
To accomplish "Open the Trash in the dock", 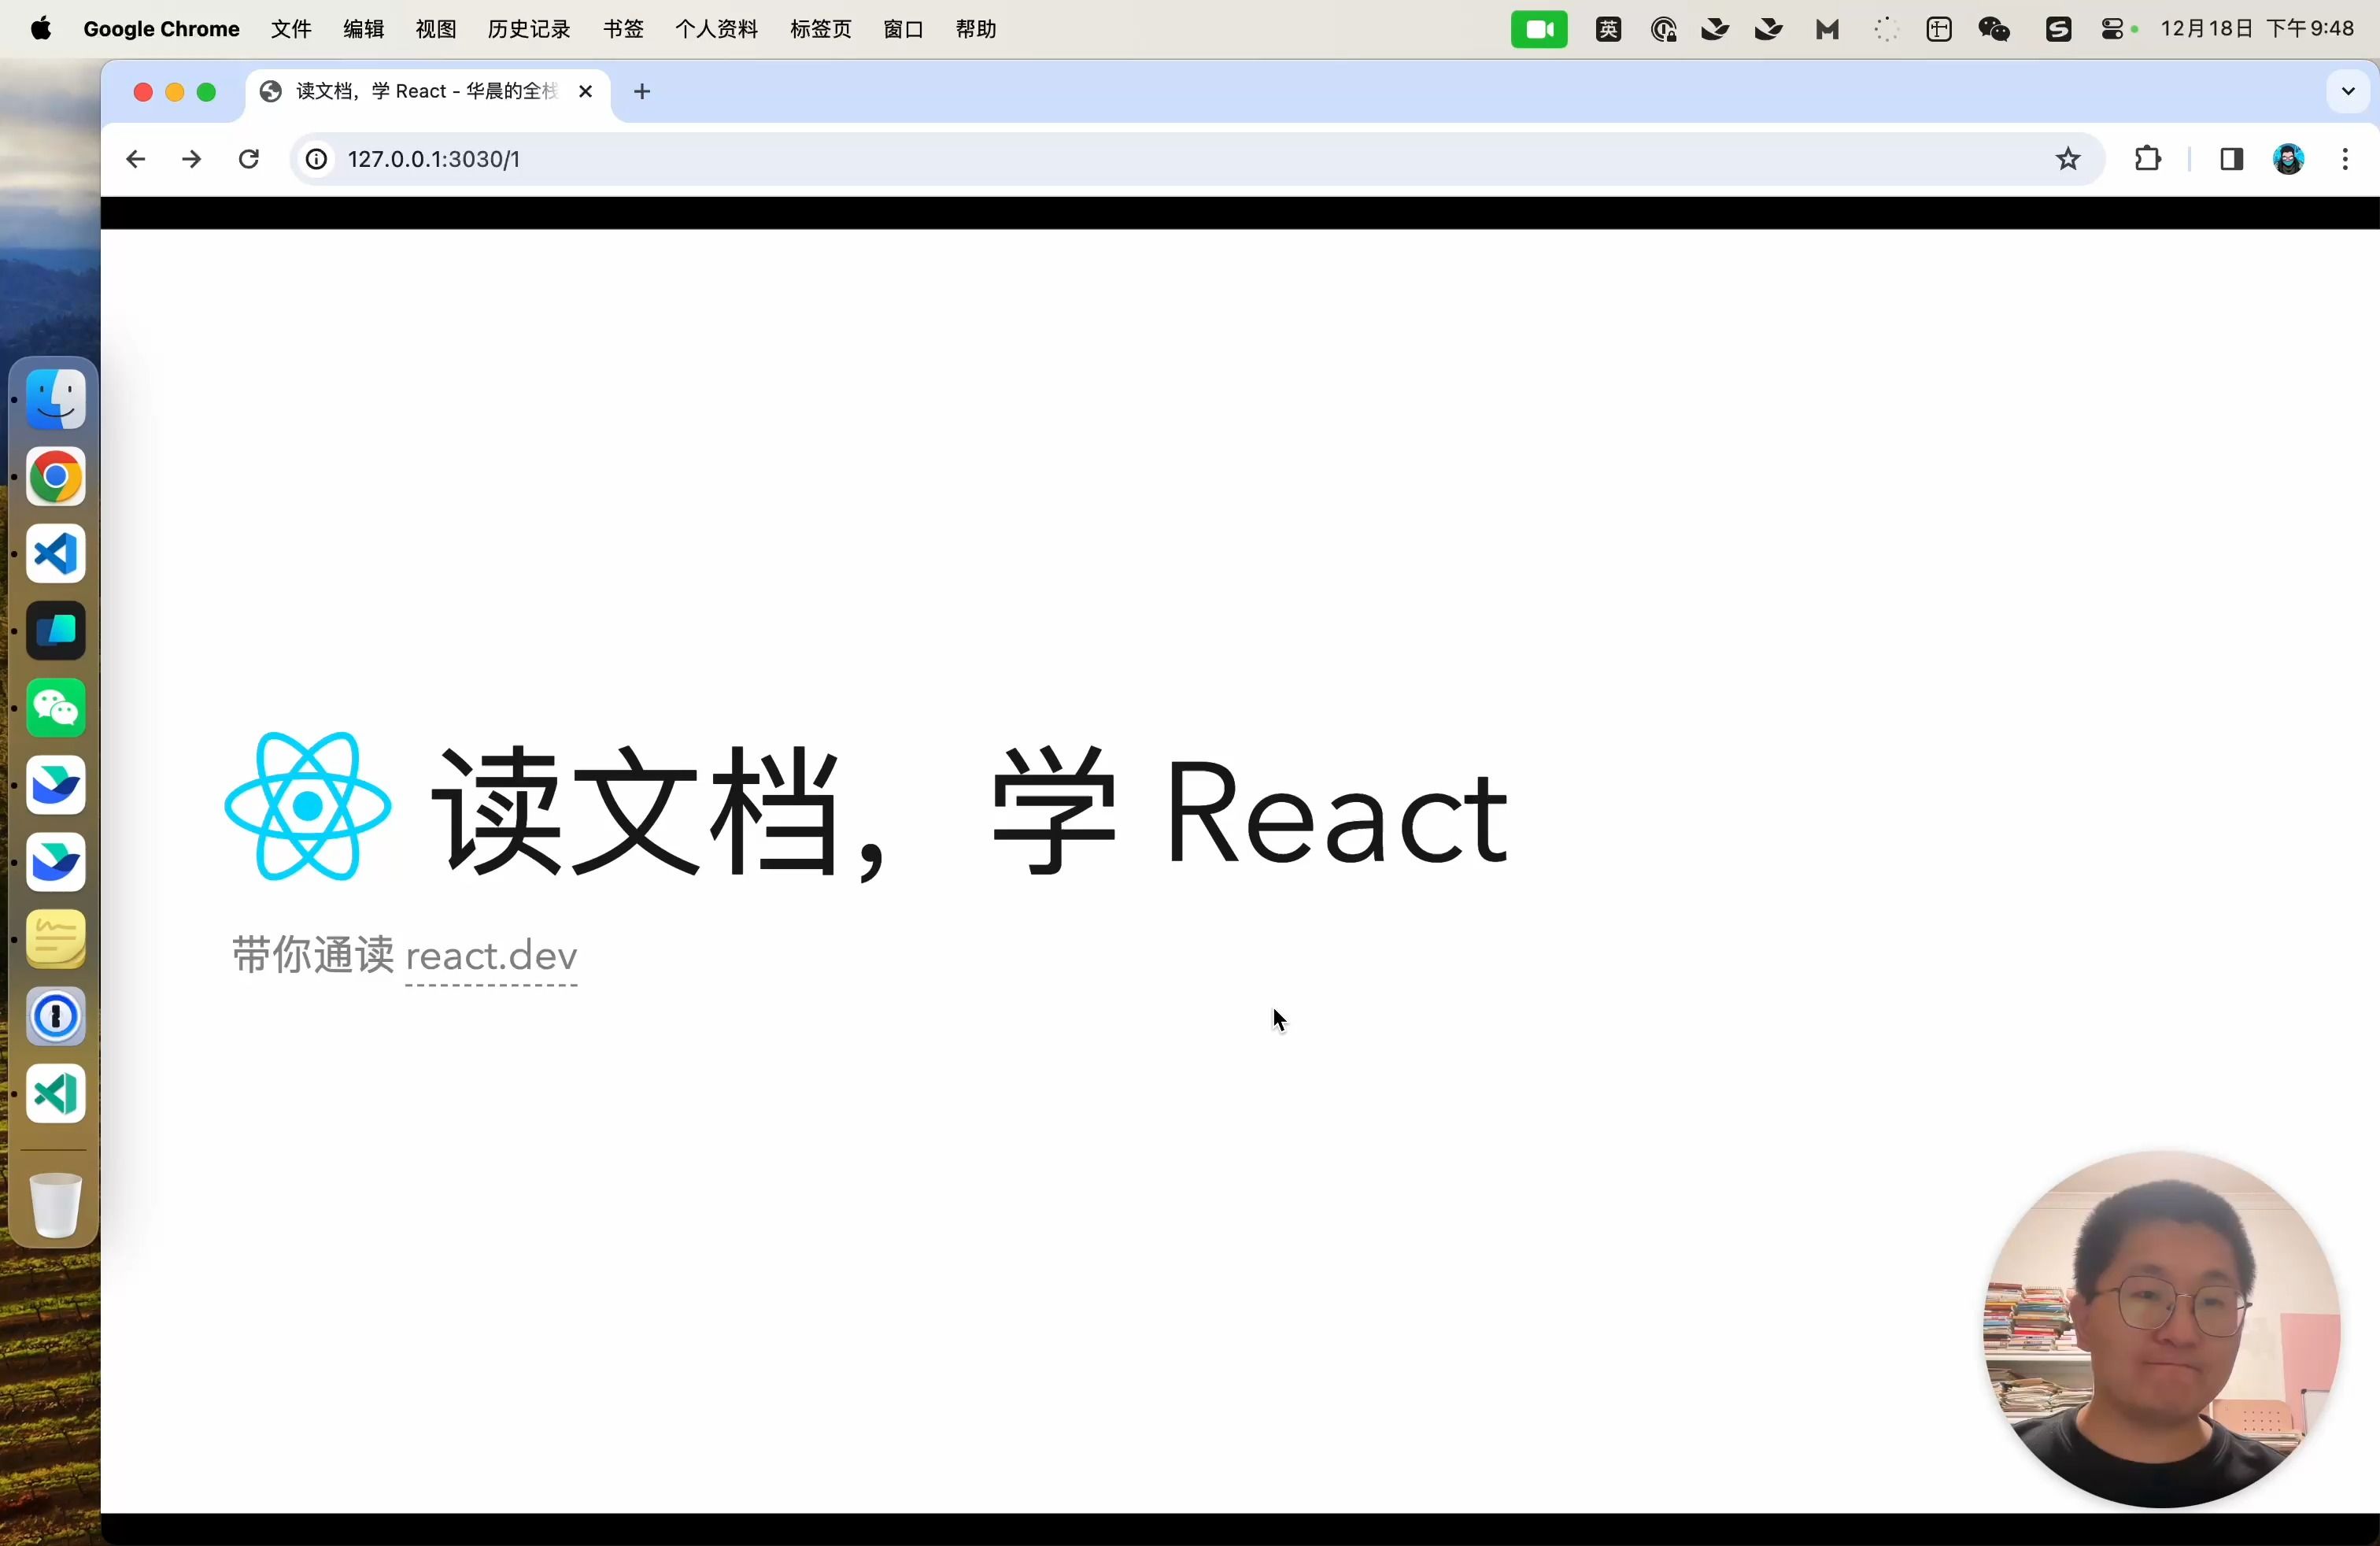I will coord(56,1205).
